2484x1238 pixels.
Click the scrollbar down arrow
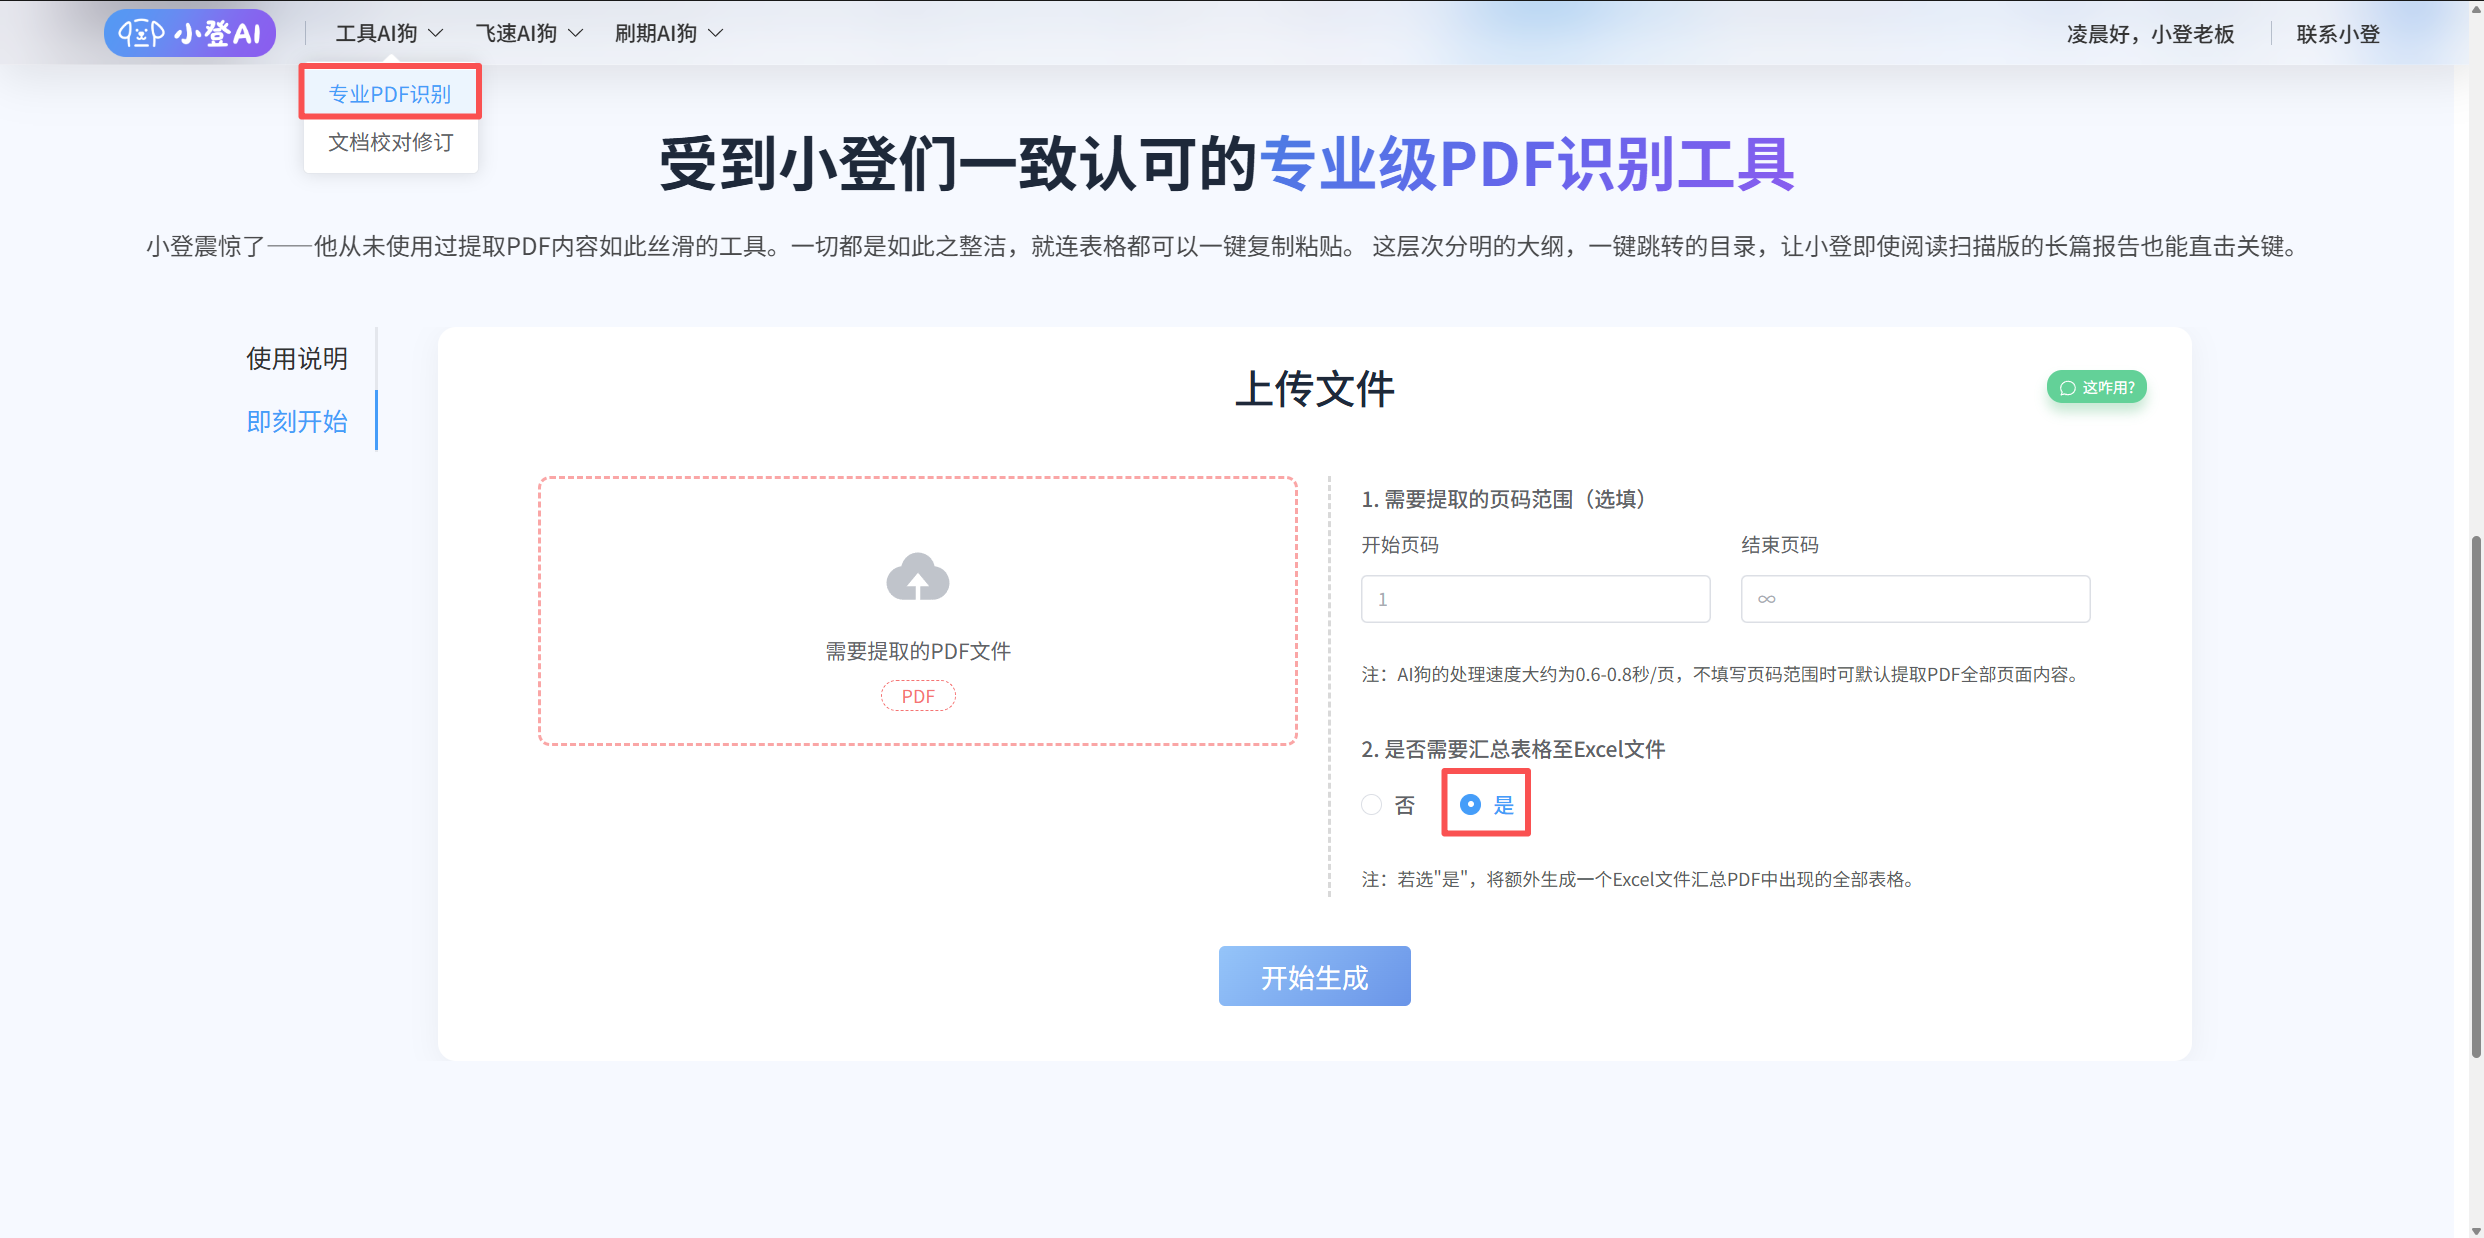pos(2475,1230)
